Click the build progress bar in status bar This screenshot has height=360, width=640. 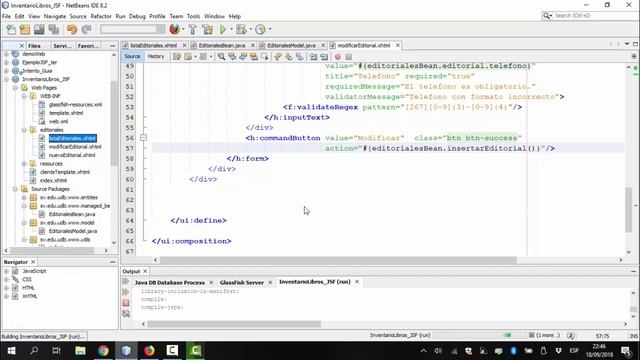pyautogui.click(x=479, y=336)
